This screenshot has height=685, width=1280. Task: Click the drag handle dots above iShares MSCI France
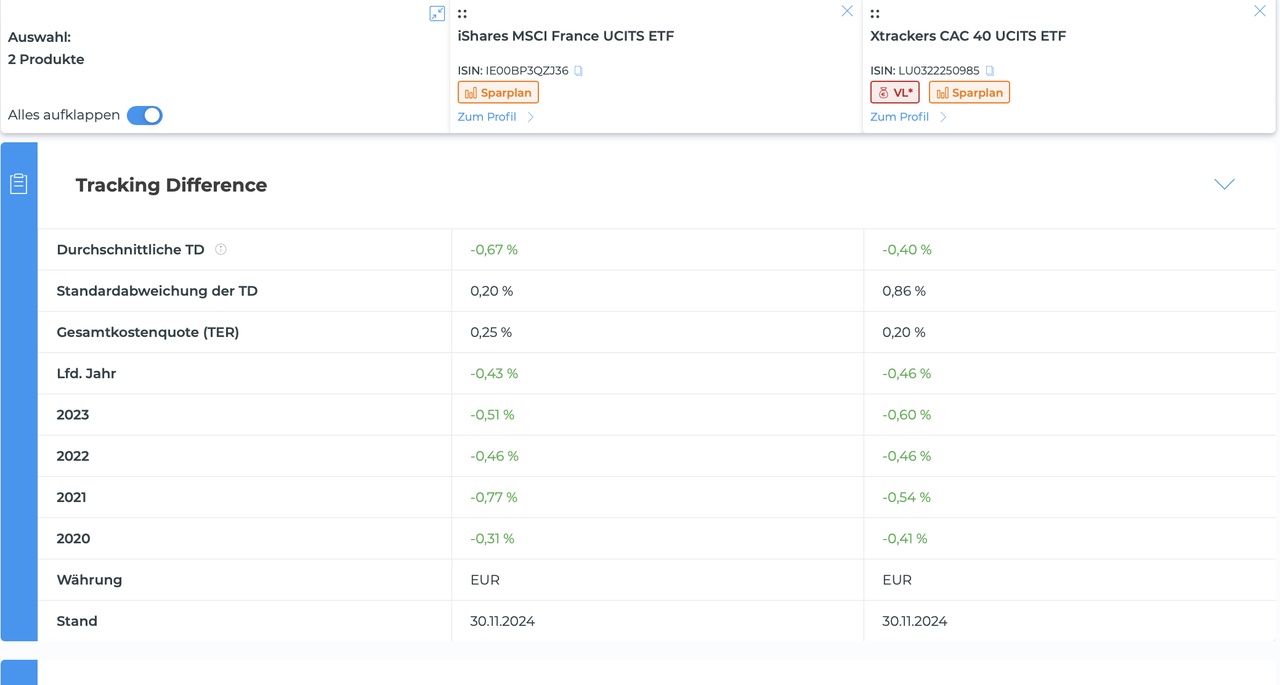pyautogui.click(x=462, y=14)
